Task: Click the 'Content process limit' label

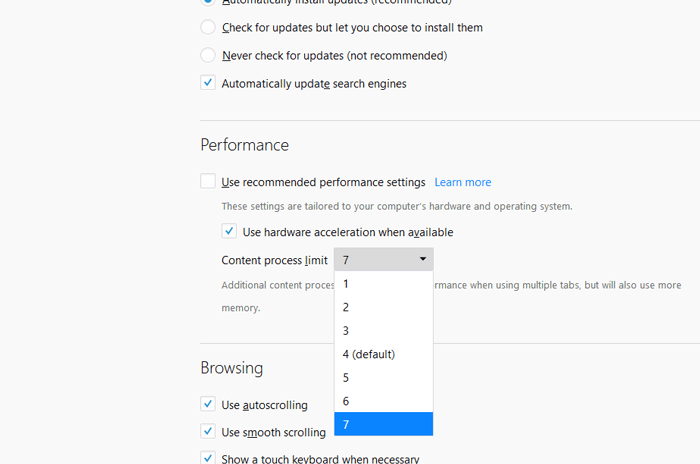Action: tap(274, 260)
